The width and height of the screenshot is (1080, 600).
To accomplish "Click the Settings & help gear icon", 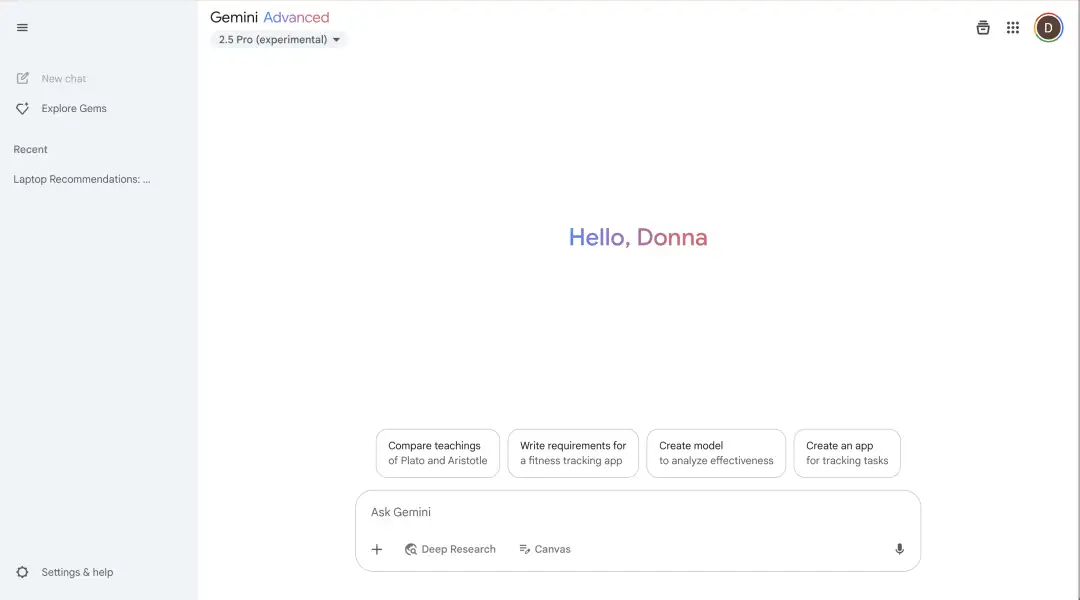I will [x=23, y=572].
